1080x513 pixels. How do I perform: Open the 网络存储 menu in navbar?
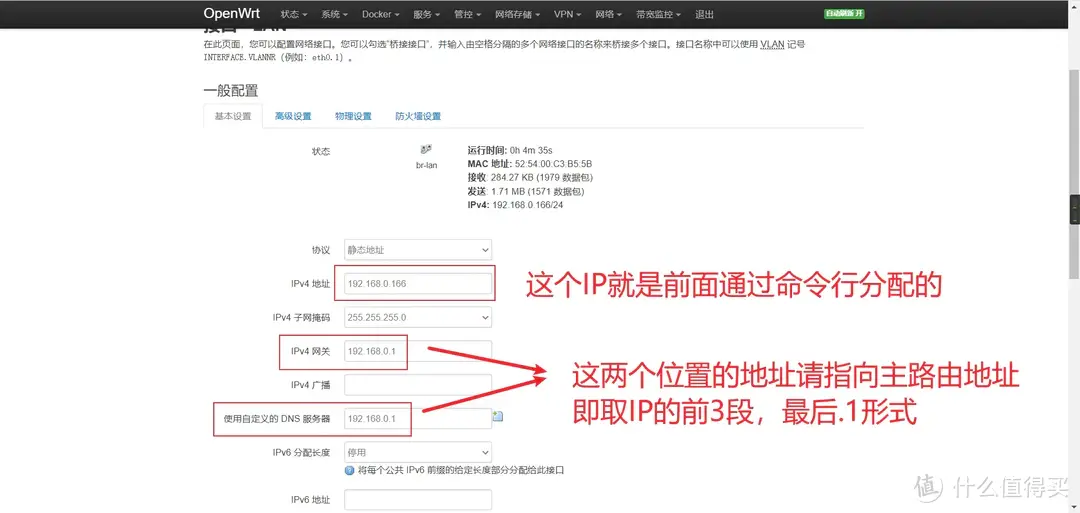click(517, 14)
